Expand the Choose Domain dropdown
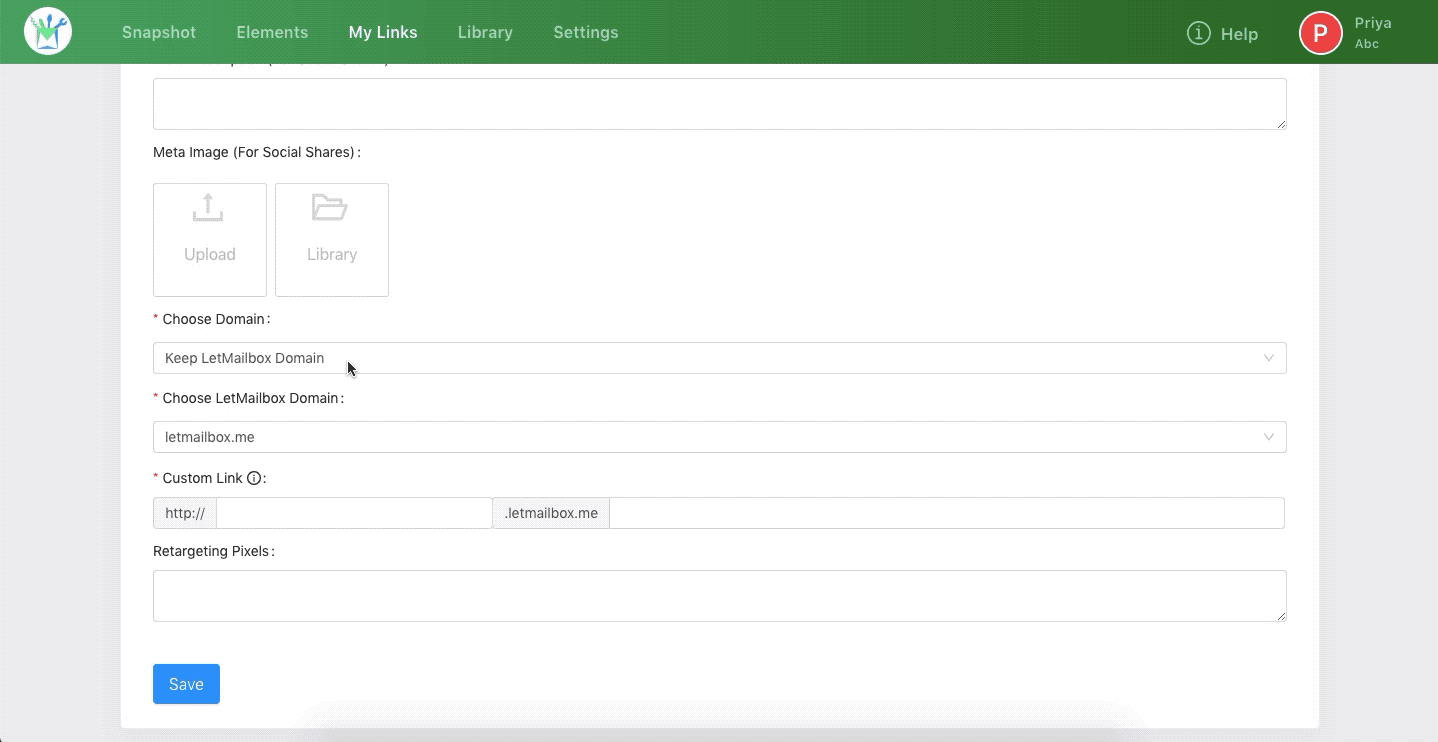The width and height of the screenshot is (1438, 742). (720, 358)
